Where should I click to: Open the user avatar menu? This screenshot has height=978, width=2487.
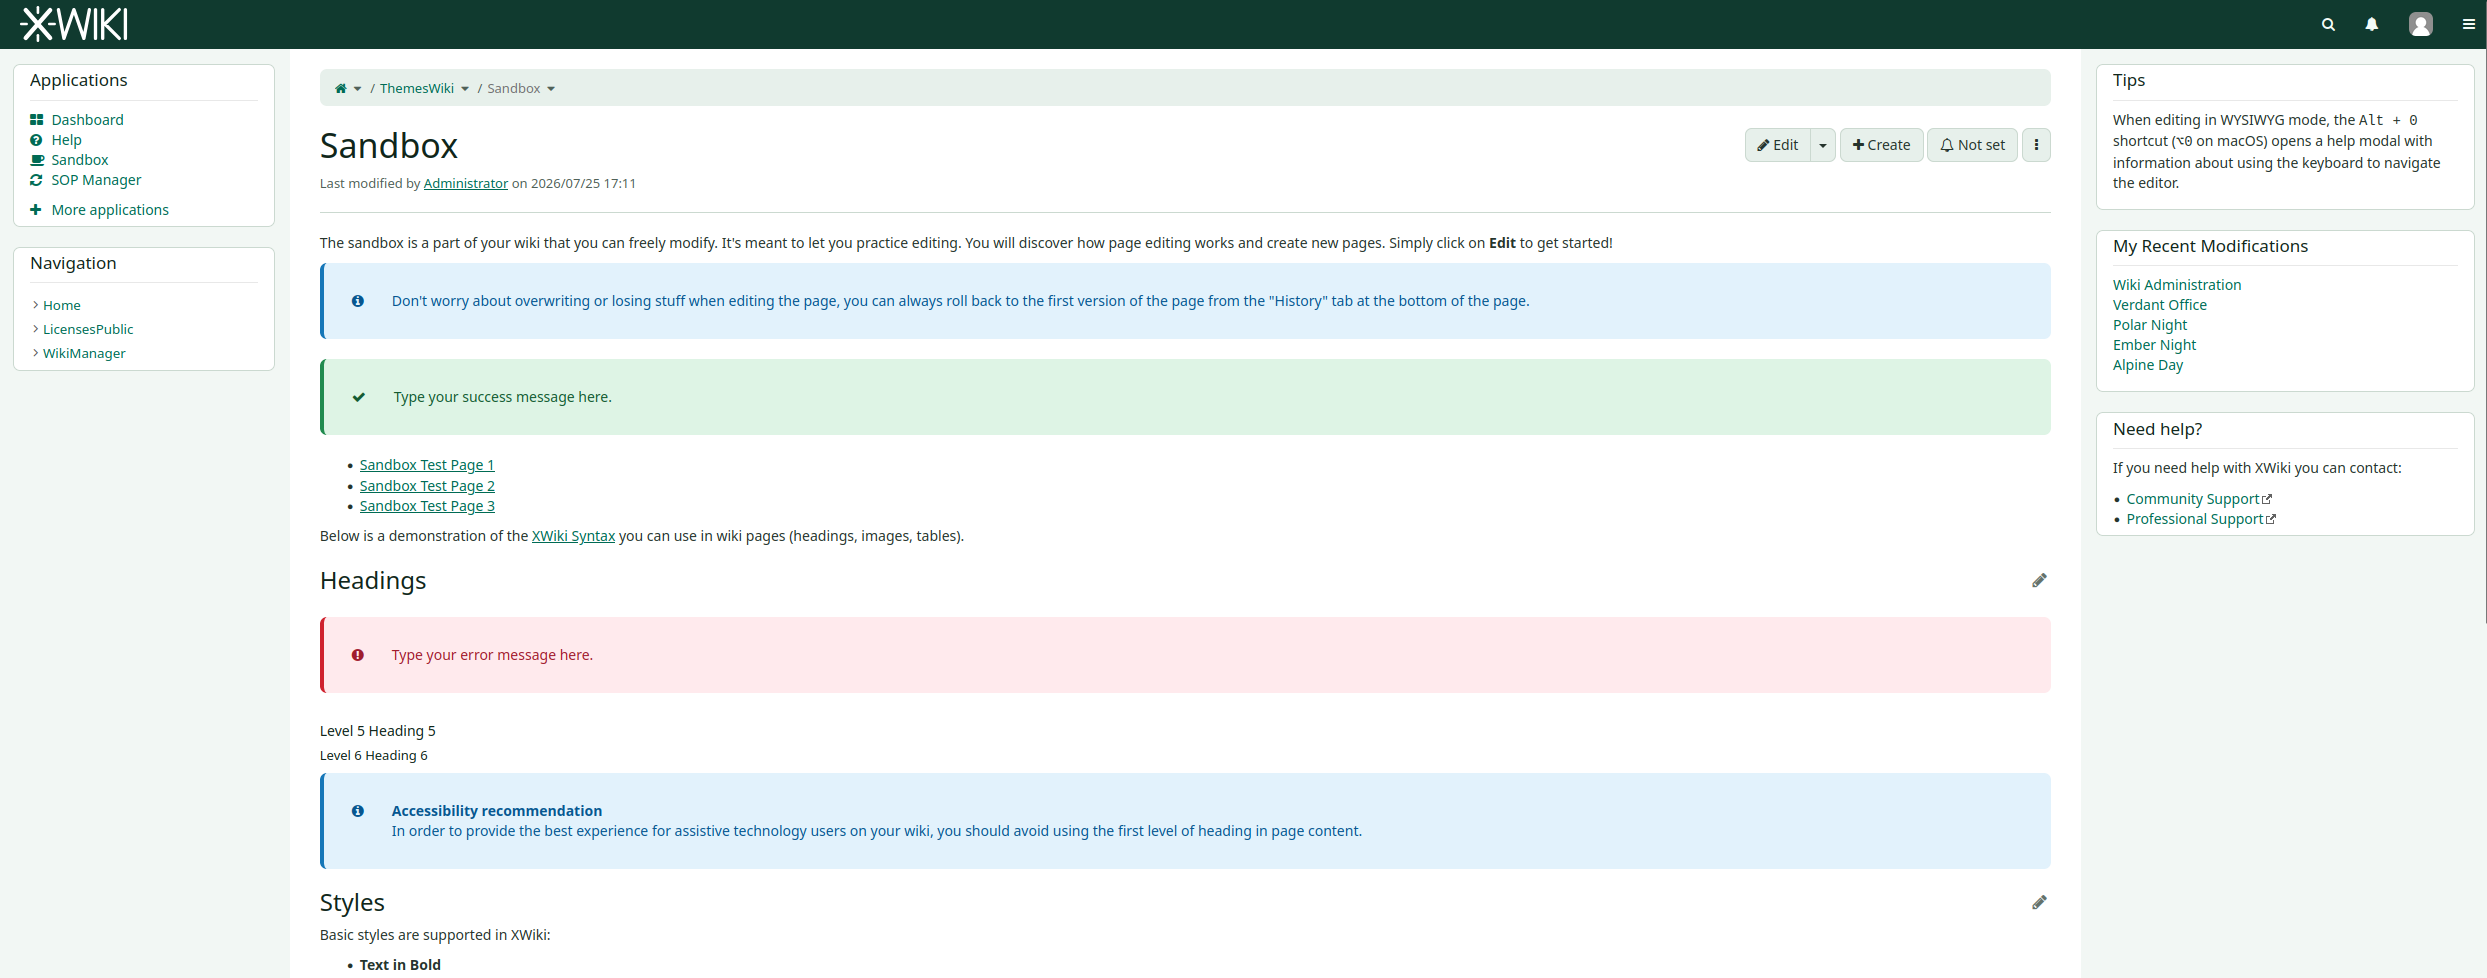tap(2420, 24)
